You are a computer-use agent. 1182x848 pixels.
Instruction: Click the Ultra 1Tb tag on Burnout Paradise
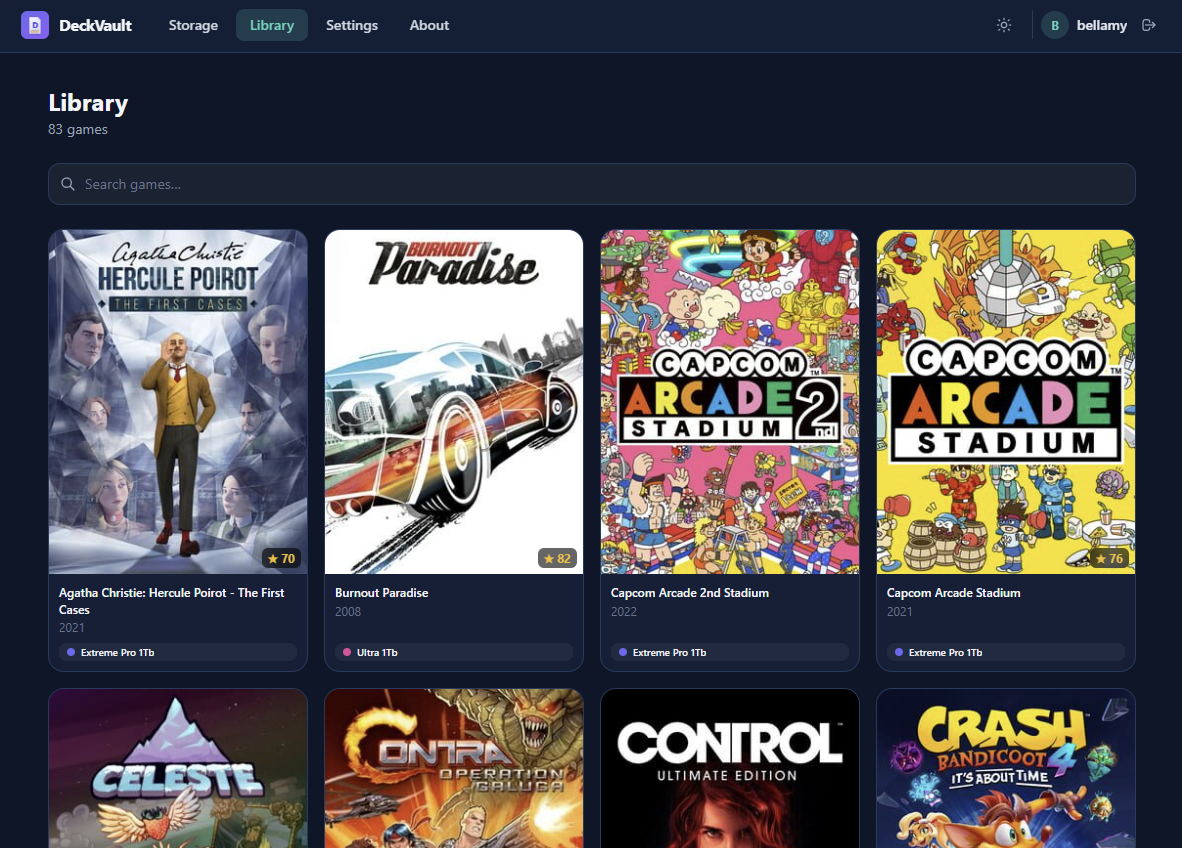click(454, 652)
